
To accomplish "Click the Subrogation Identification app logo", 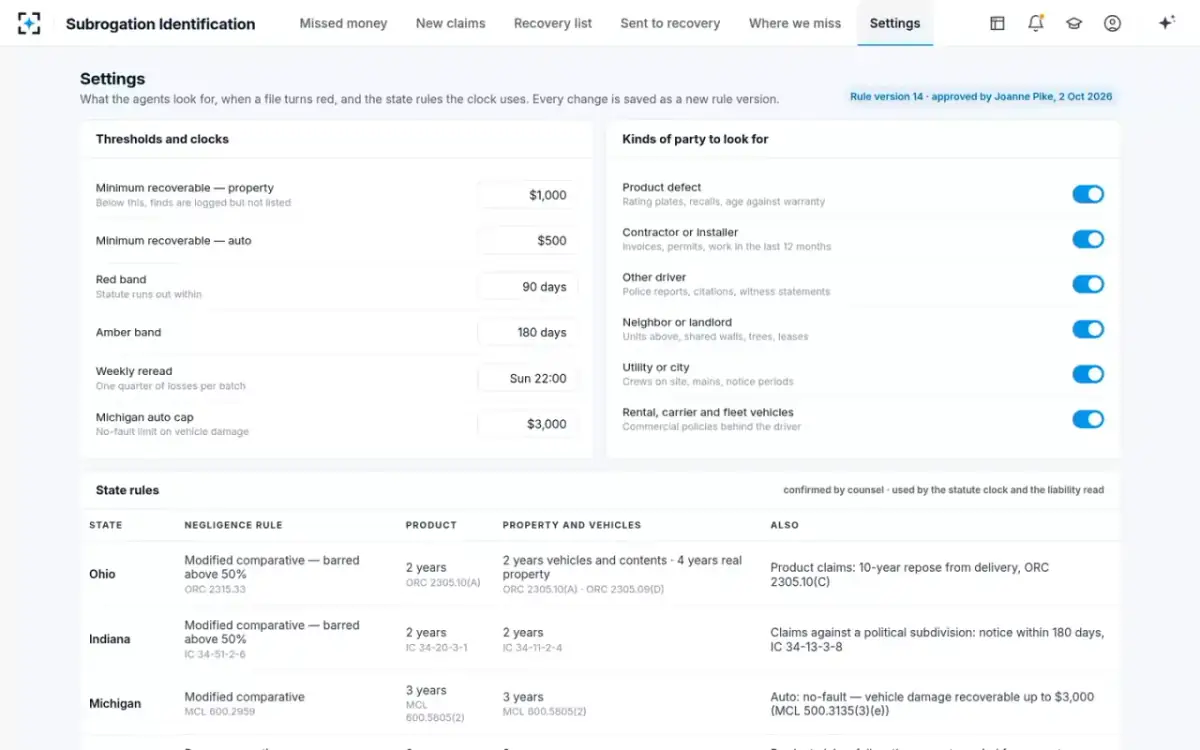I will click(x=29, y=23).
